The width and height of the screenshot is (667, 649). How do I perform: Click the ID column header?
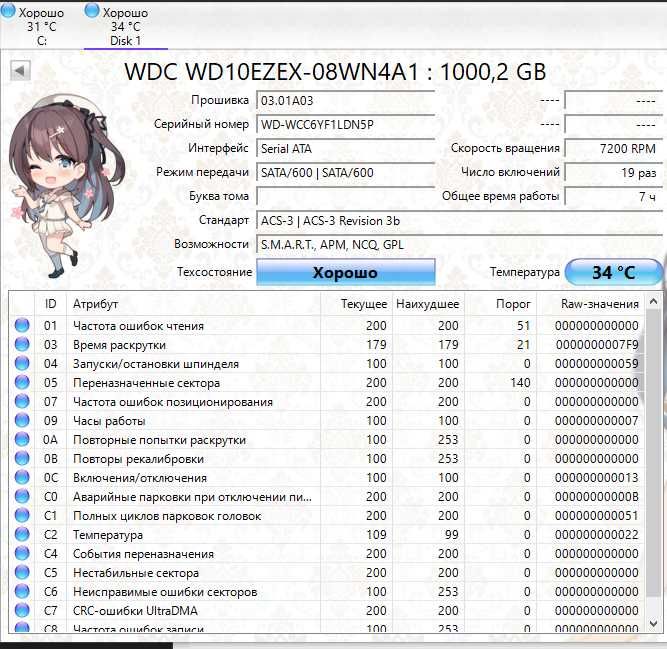click(x=50, y=304)
